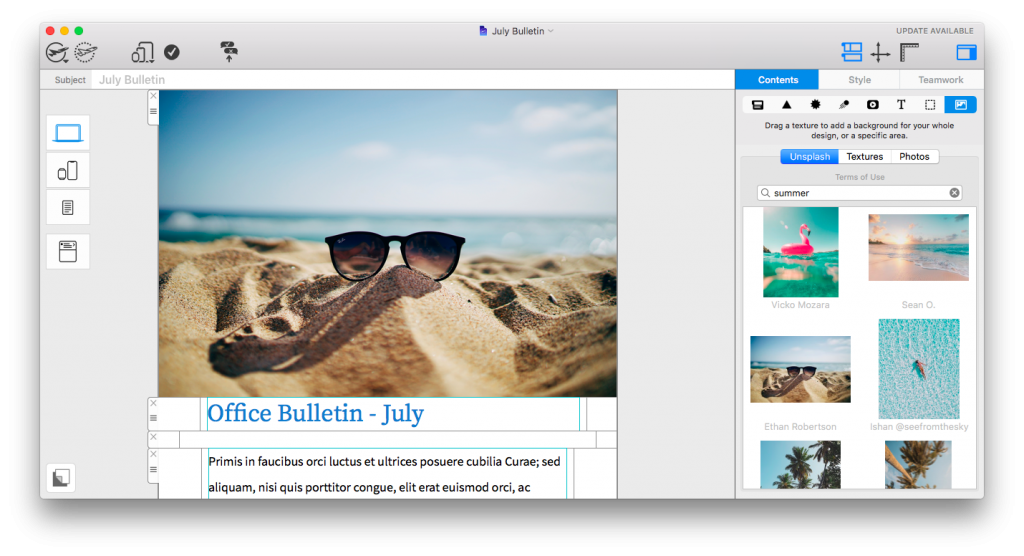Viewport: 1024px width, 556px height.
Task: Open the Contents tab
Action: [x=777, y=80]
